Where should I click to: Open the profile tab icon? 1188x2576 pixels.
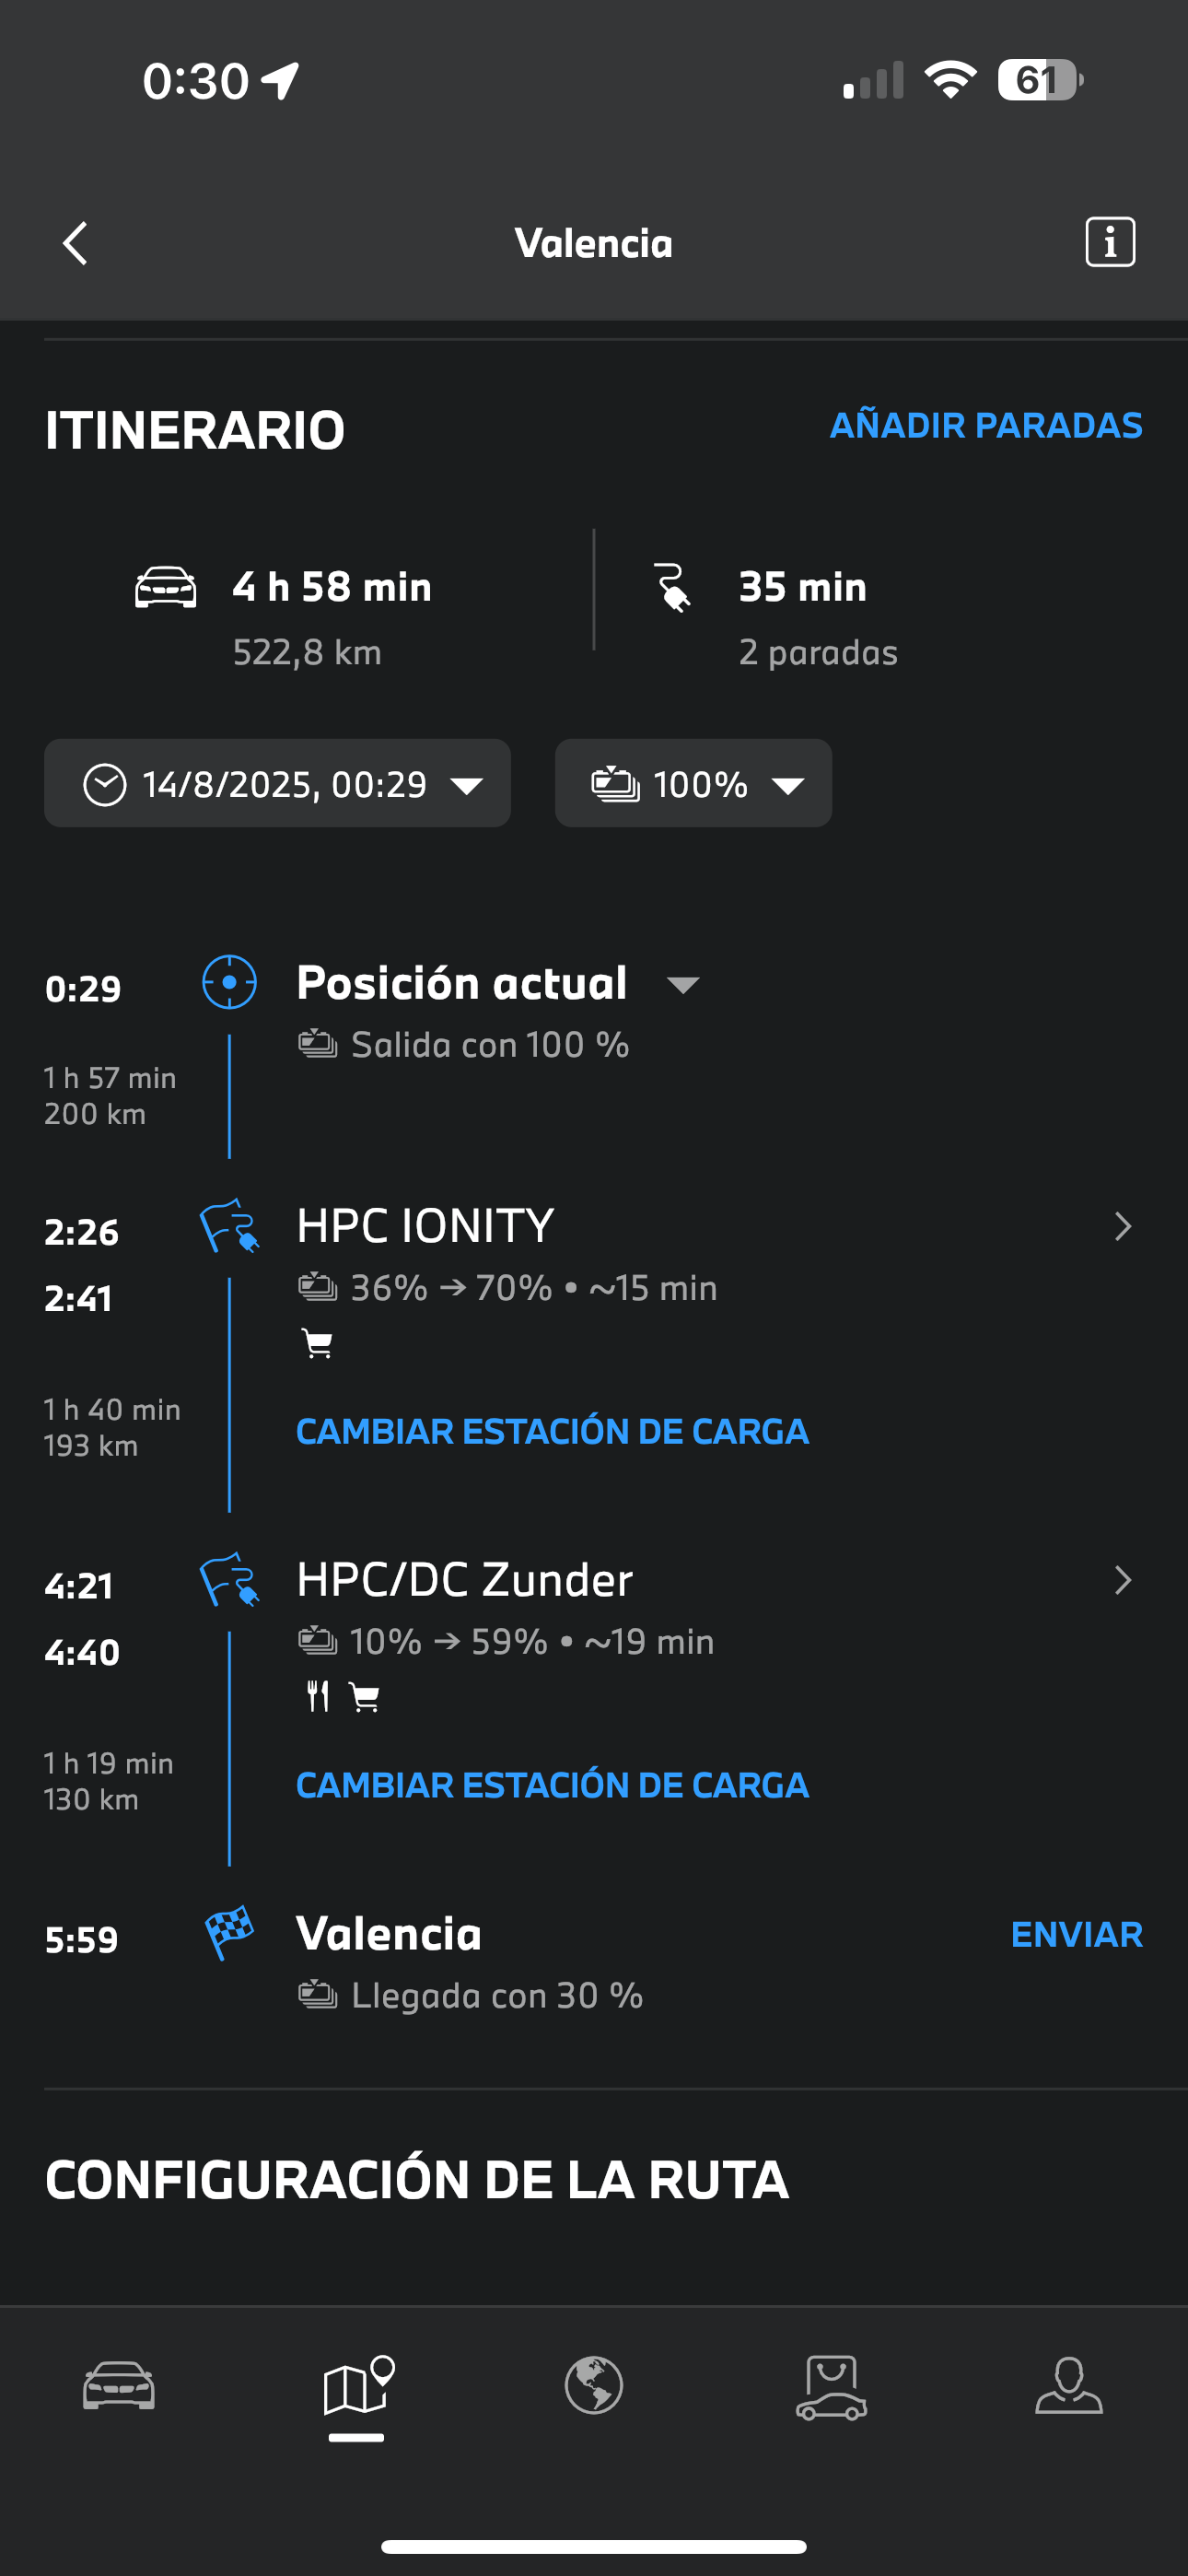point(1069,2386)
